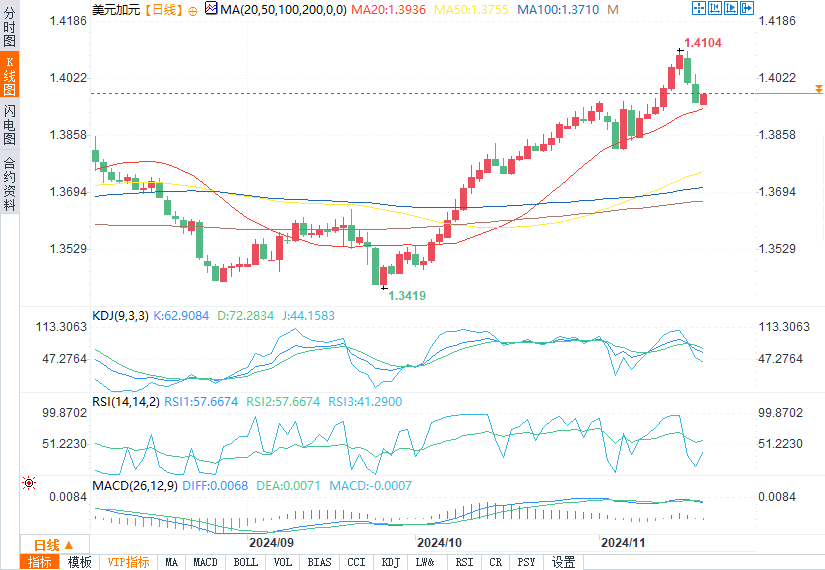Image resolution: width=825 pixels, height=570 pixels.
Task: Switch to 分时图 side tab
Action: tap(9, 26)
